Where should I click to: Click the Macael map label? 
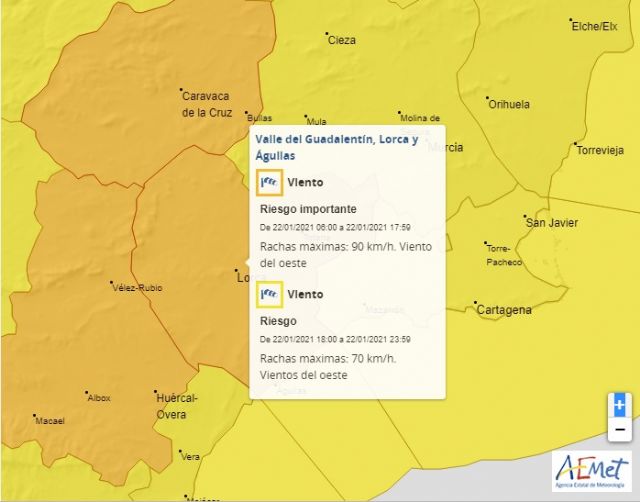click(x=49, y=421)
